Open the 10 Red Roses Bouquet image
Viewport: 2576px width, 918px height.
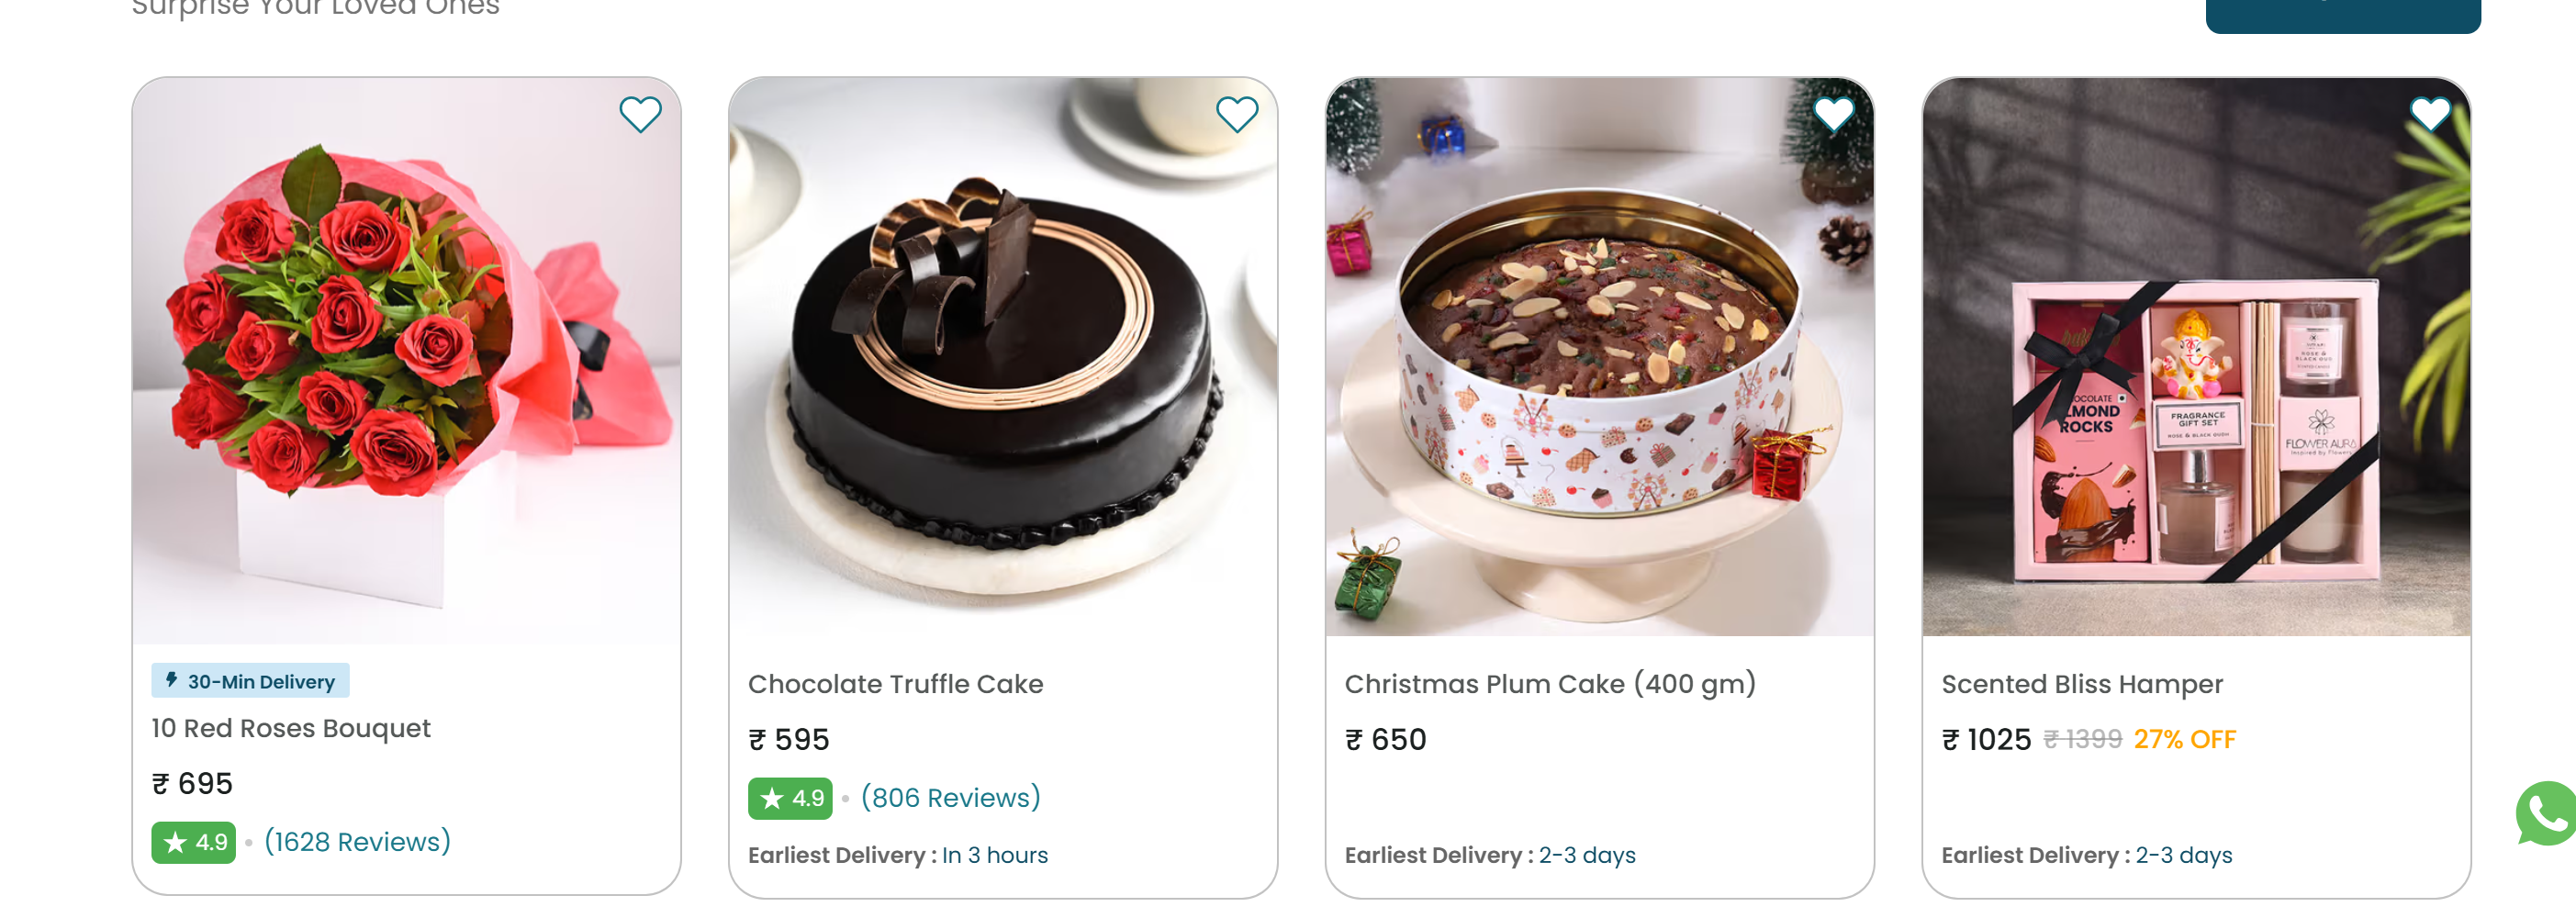(406, 360)
